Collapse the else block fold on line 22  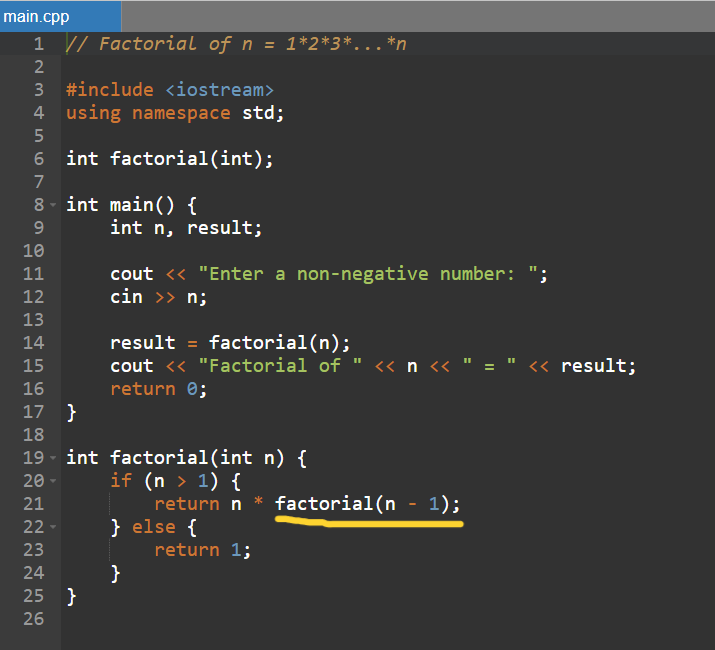click(x=53, y=527)
